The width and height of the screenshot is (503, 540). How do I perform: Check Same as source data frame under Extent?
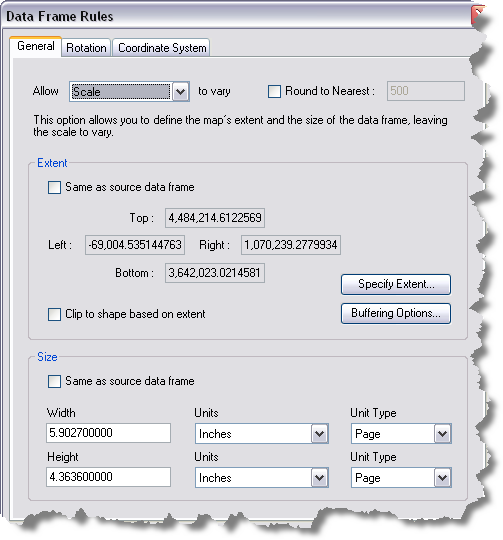54,188
